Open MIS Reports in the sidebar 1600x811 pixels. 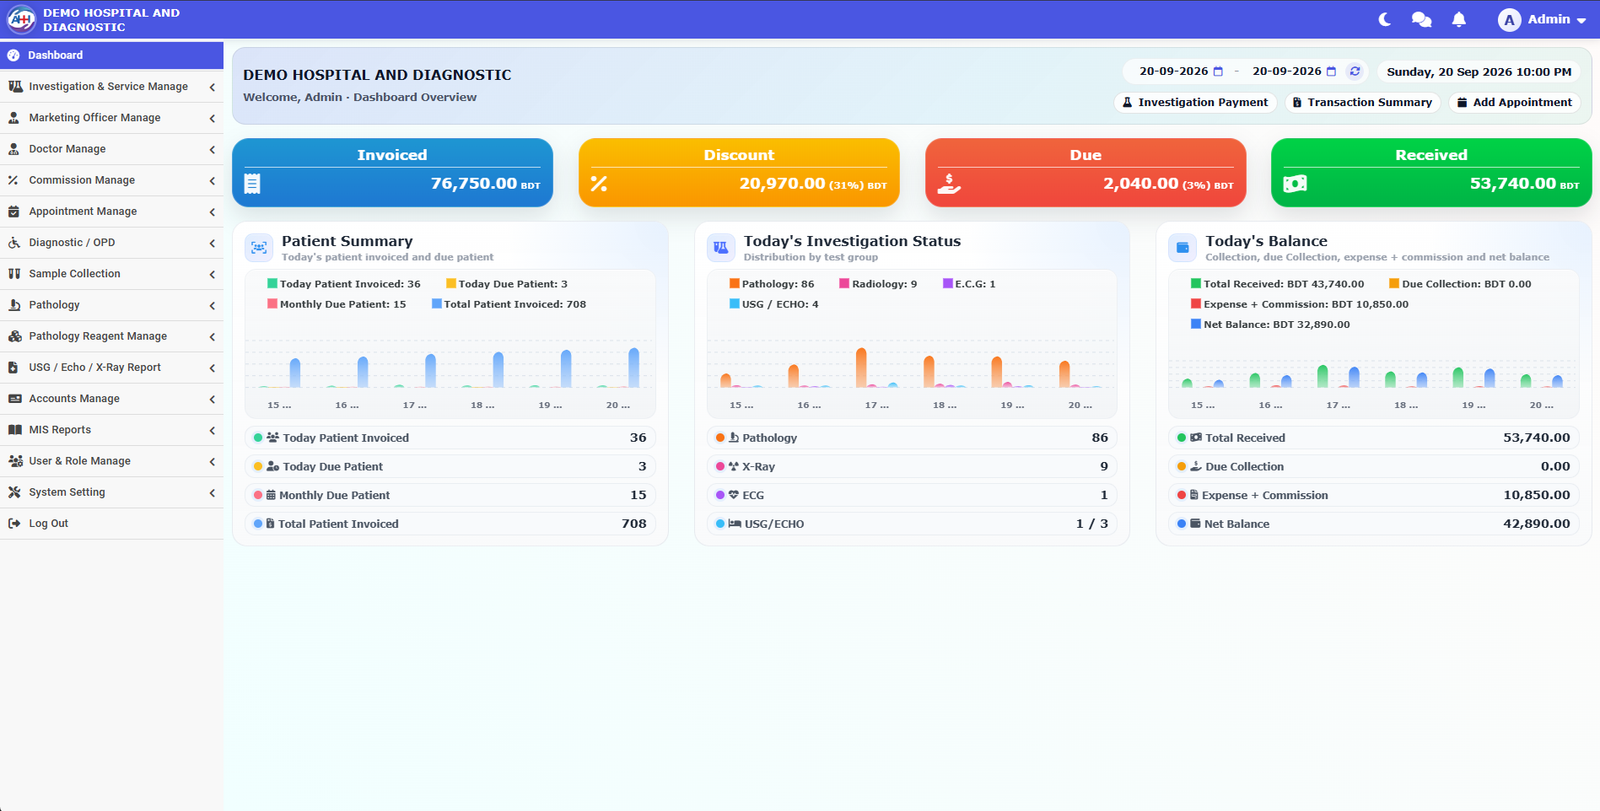[112, 430]
